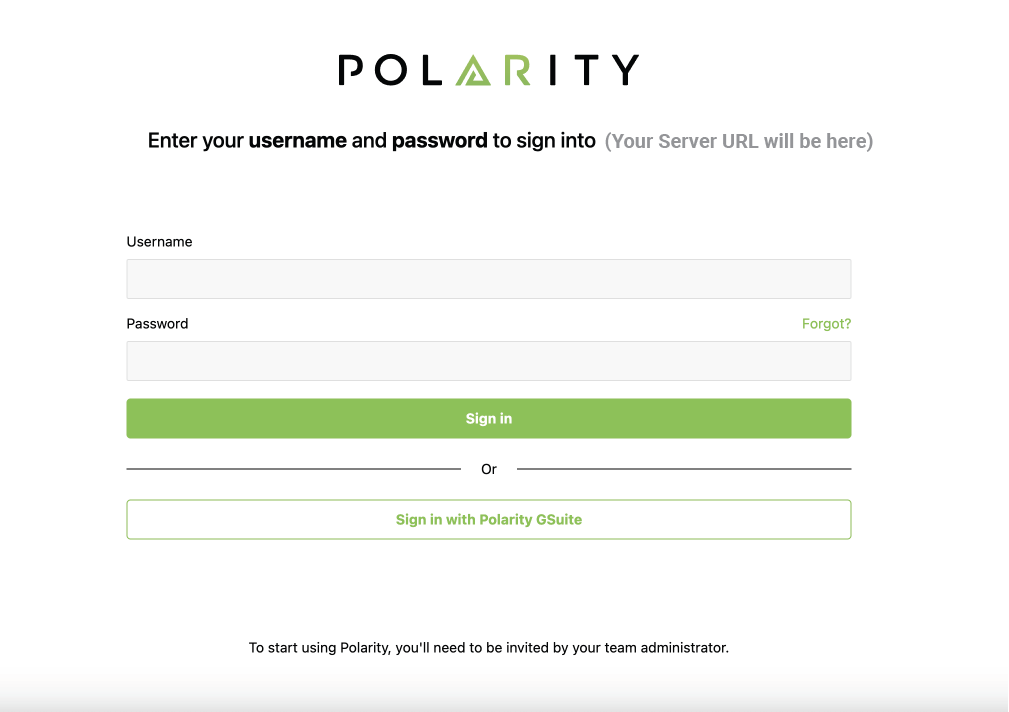Click bold "username" word in heading
Screen dimensions: 1009x712
click(297, 141)
